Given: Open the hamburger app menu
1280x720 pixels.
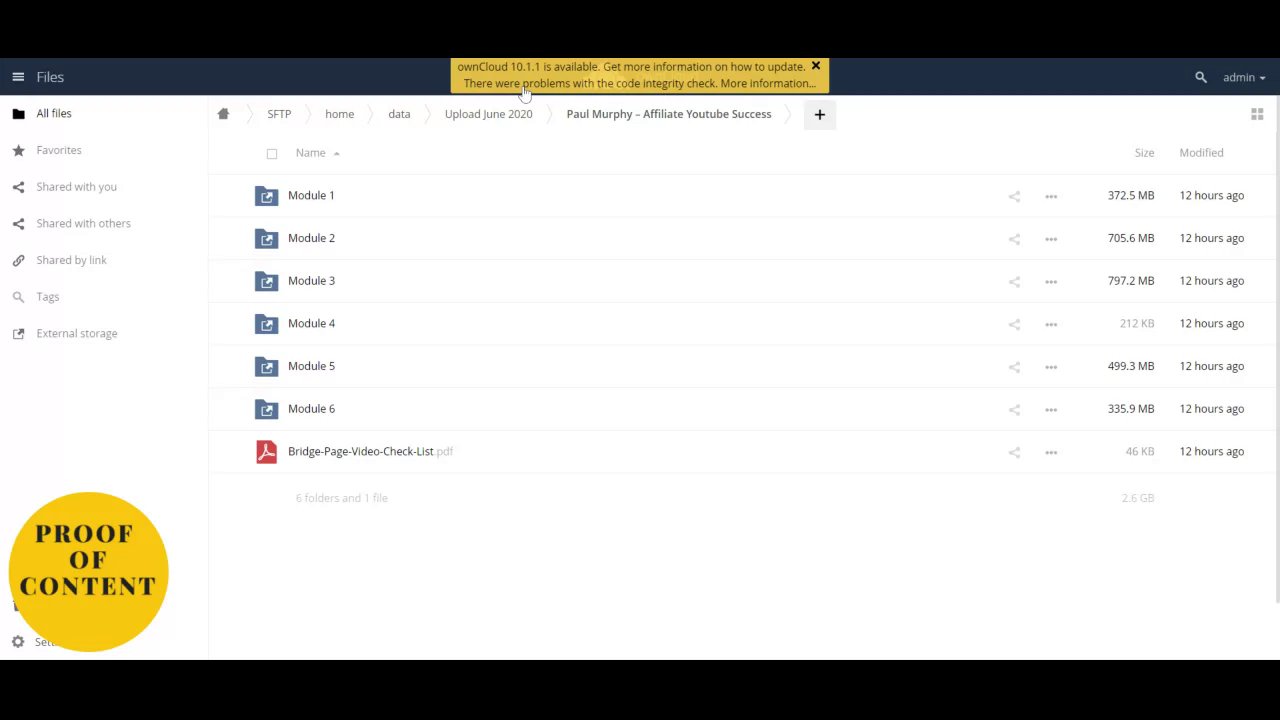Looking at the screenshot, I should [x=18, y=77].
